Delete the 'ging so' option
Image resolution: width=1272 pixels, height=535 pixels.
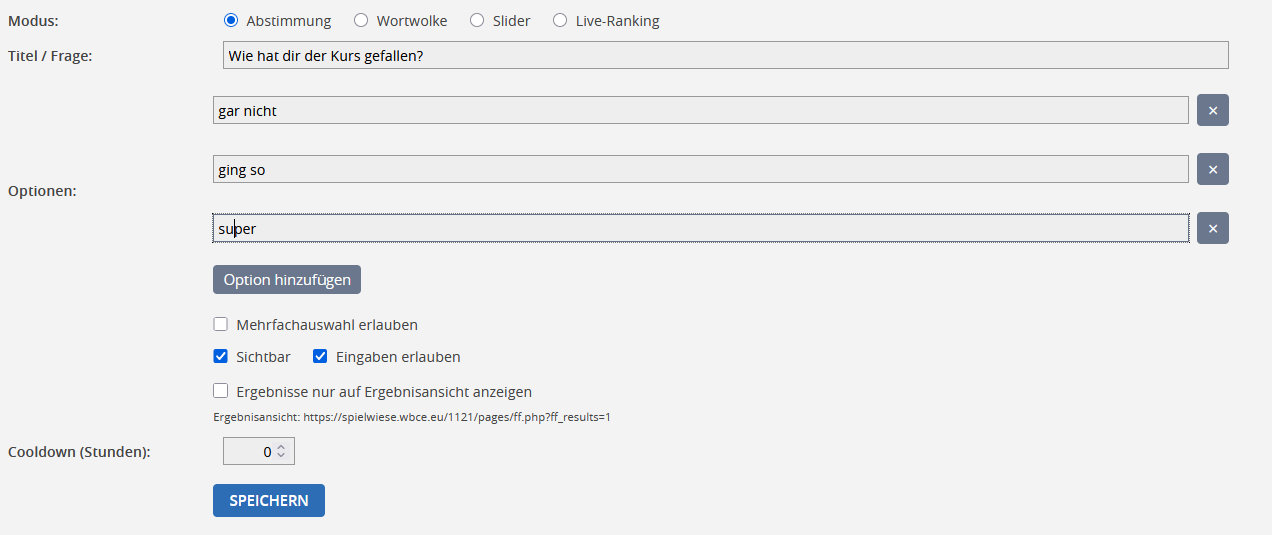[1212, 170]
